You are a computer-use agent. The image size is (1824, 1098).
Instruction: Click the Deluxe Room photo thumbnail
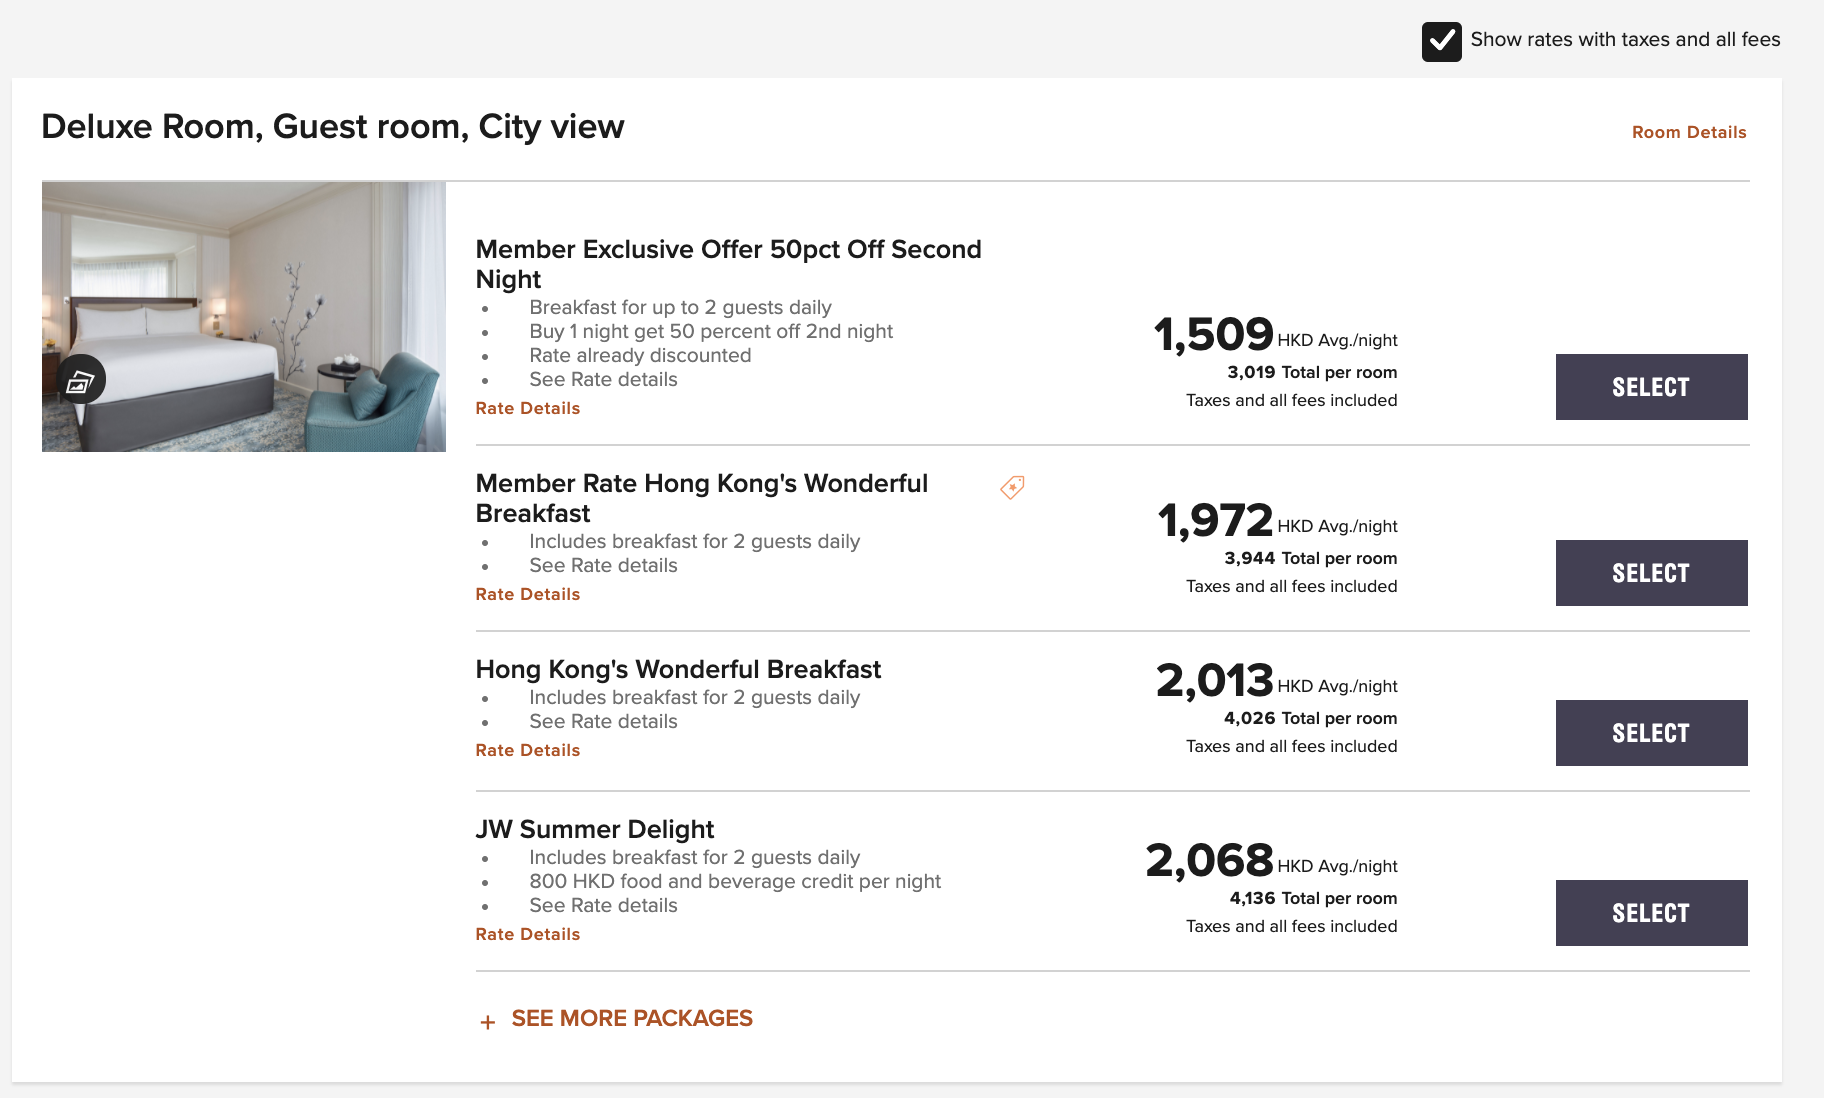pyautogui.click(x=243, y=316)
